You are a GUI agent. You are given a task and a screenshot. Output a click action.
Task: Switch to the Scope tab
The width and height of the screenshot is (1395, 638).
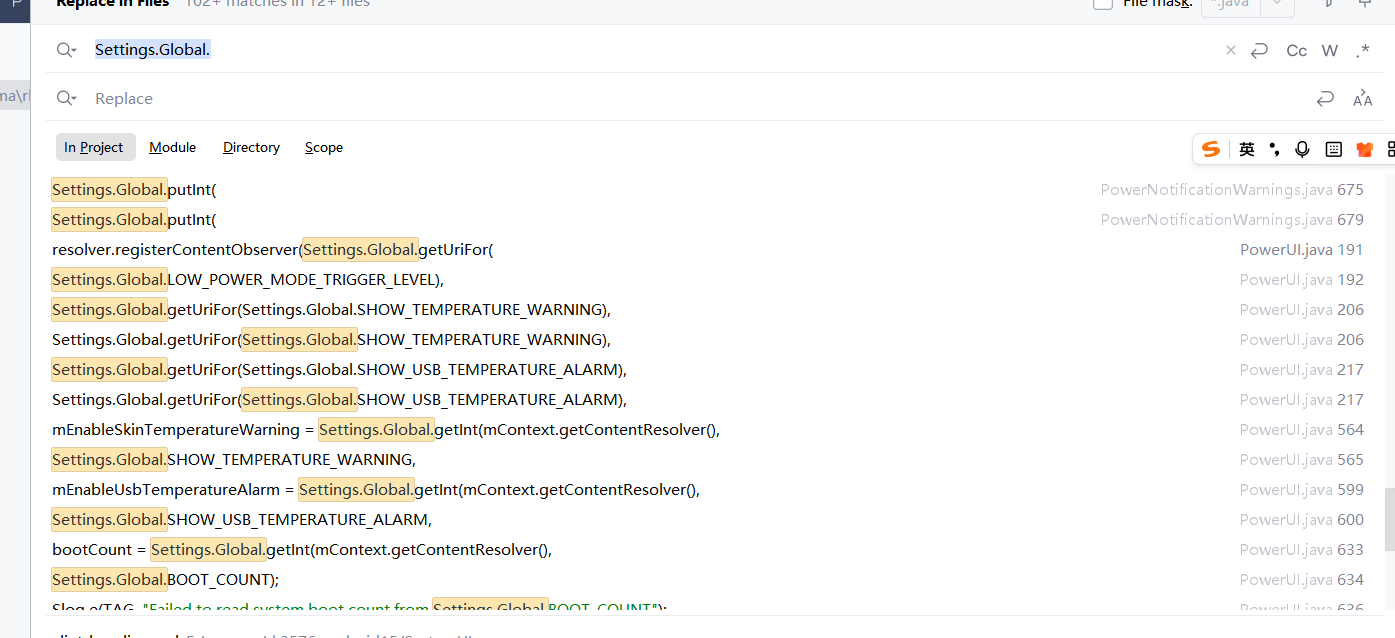click(x=324, y=147)
